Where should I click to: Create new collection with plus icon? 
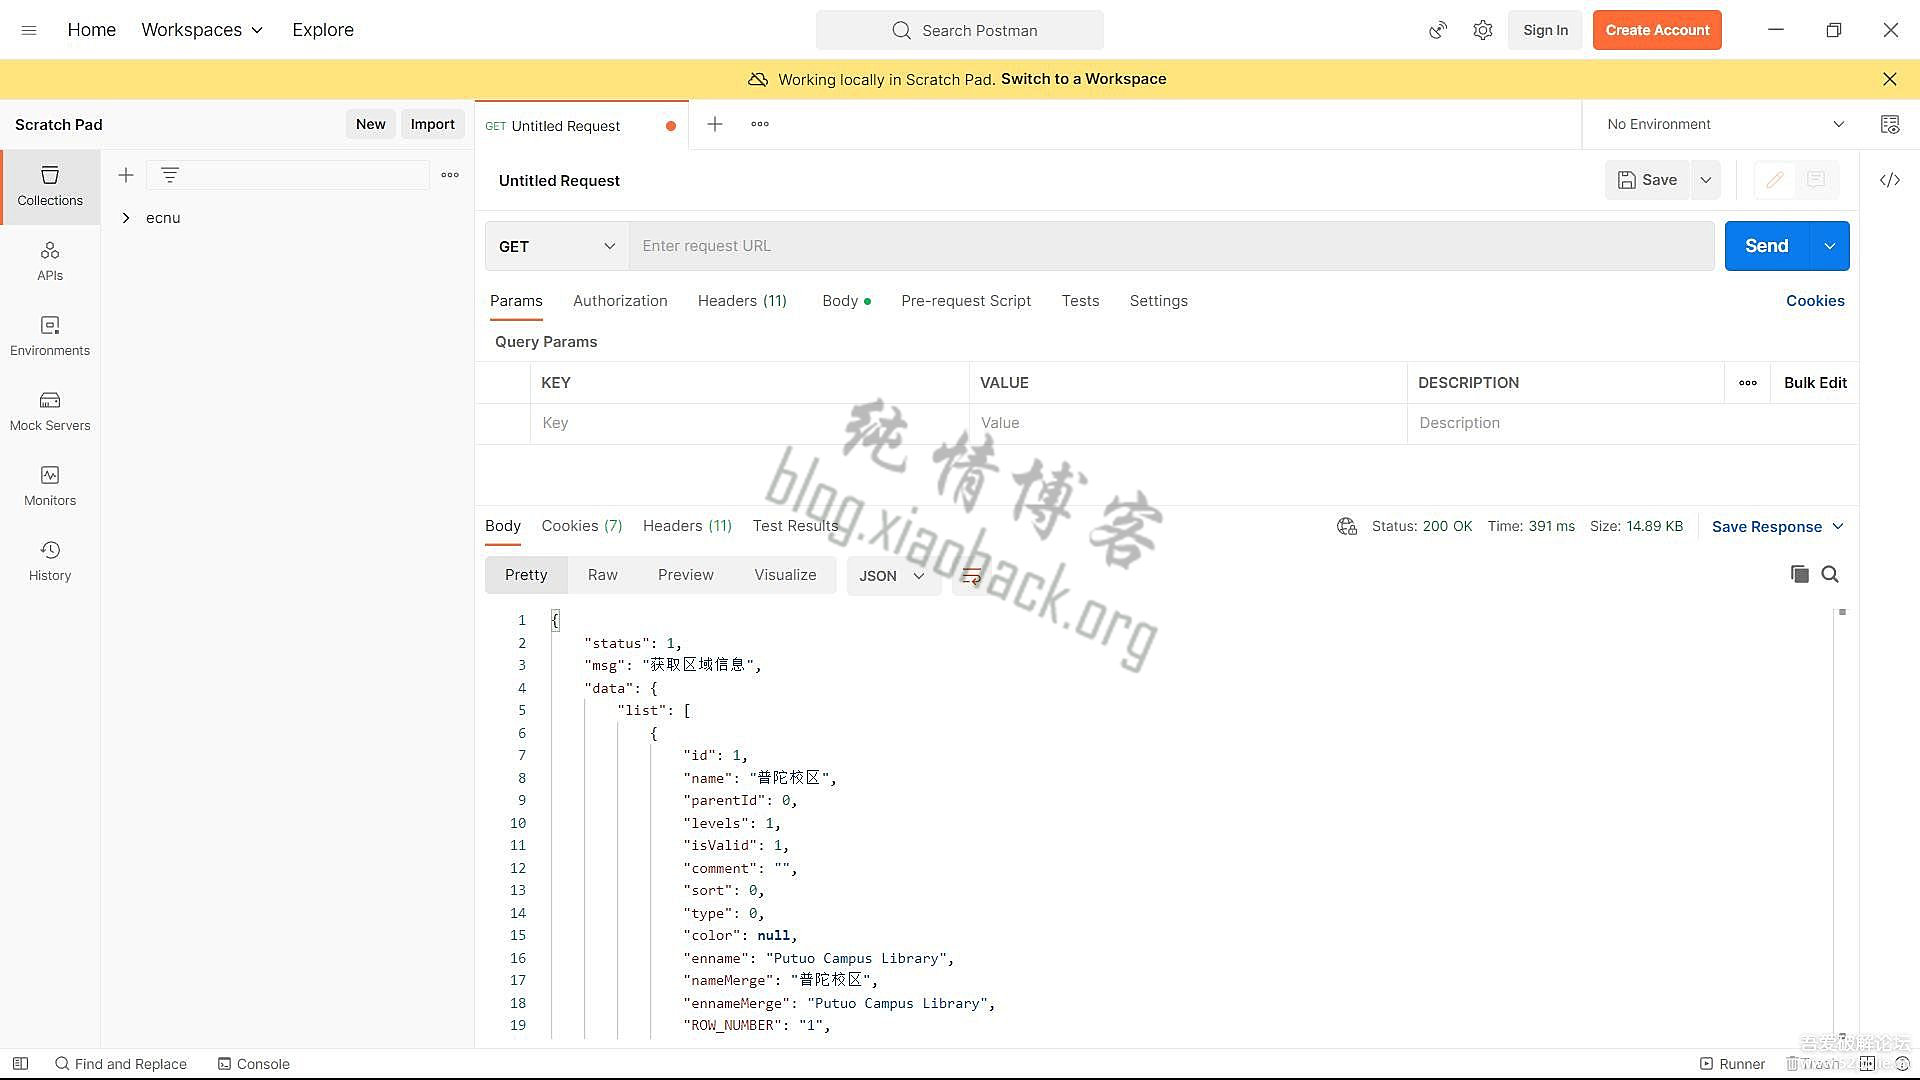(126, 175)
